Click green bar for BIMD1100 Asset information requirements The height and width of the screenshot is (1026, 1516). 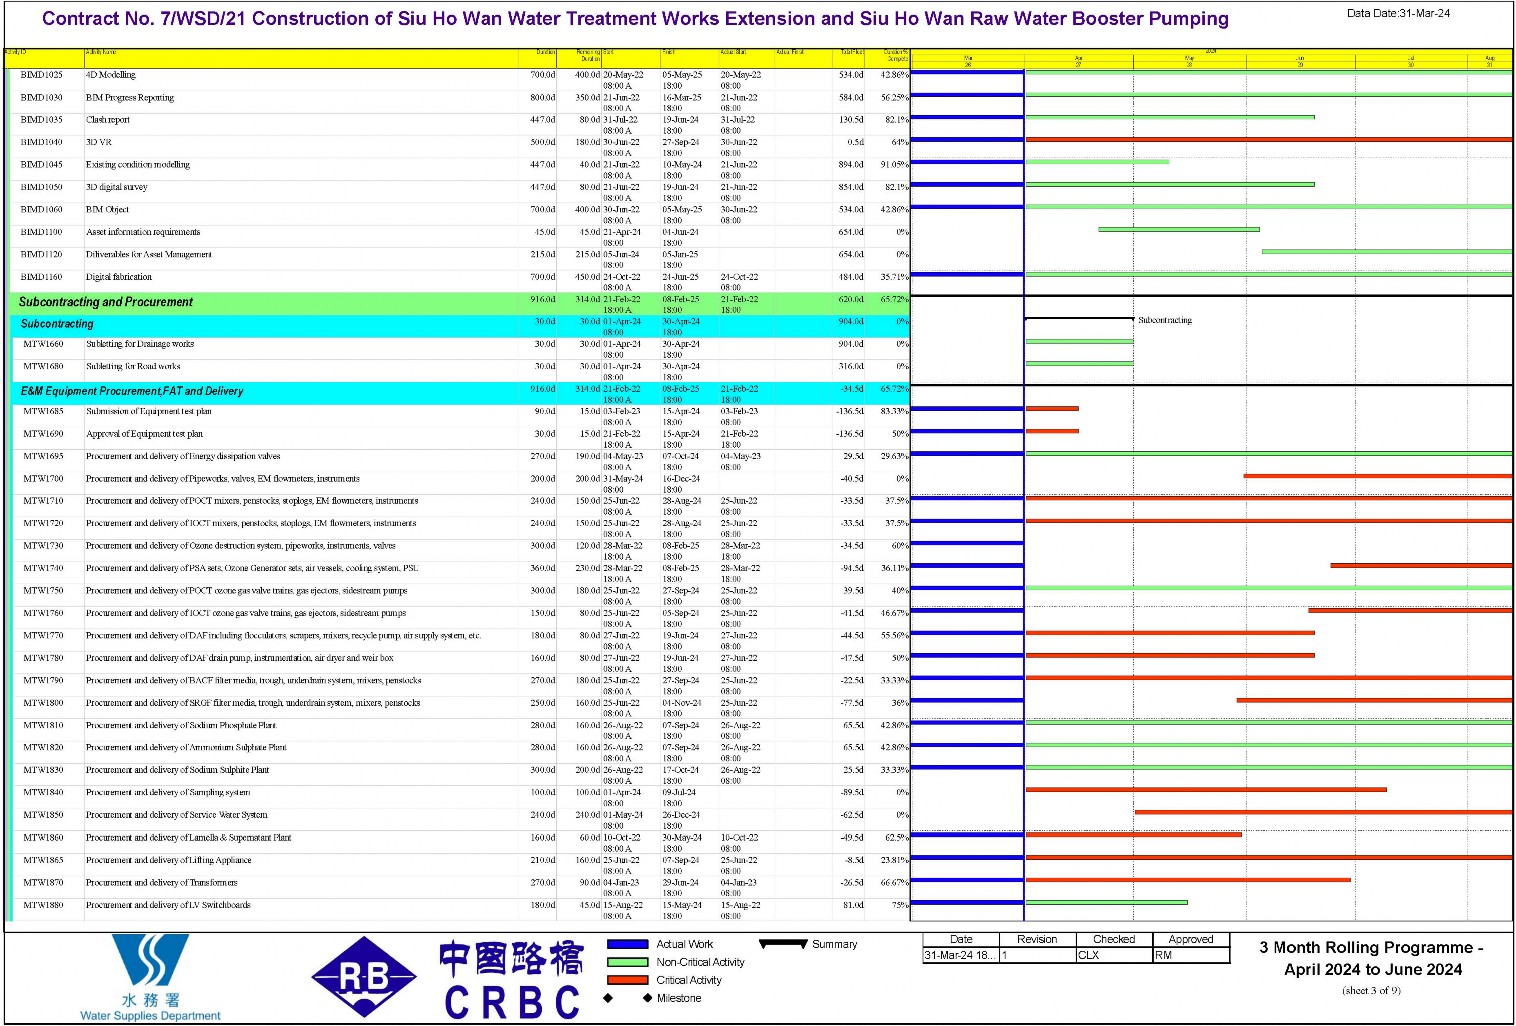pyautogui.click(x=1179, y=229)
